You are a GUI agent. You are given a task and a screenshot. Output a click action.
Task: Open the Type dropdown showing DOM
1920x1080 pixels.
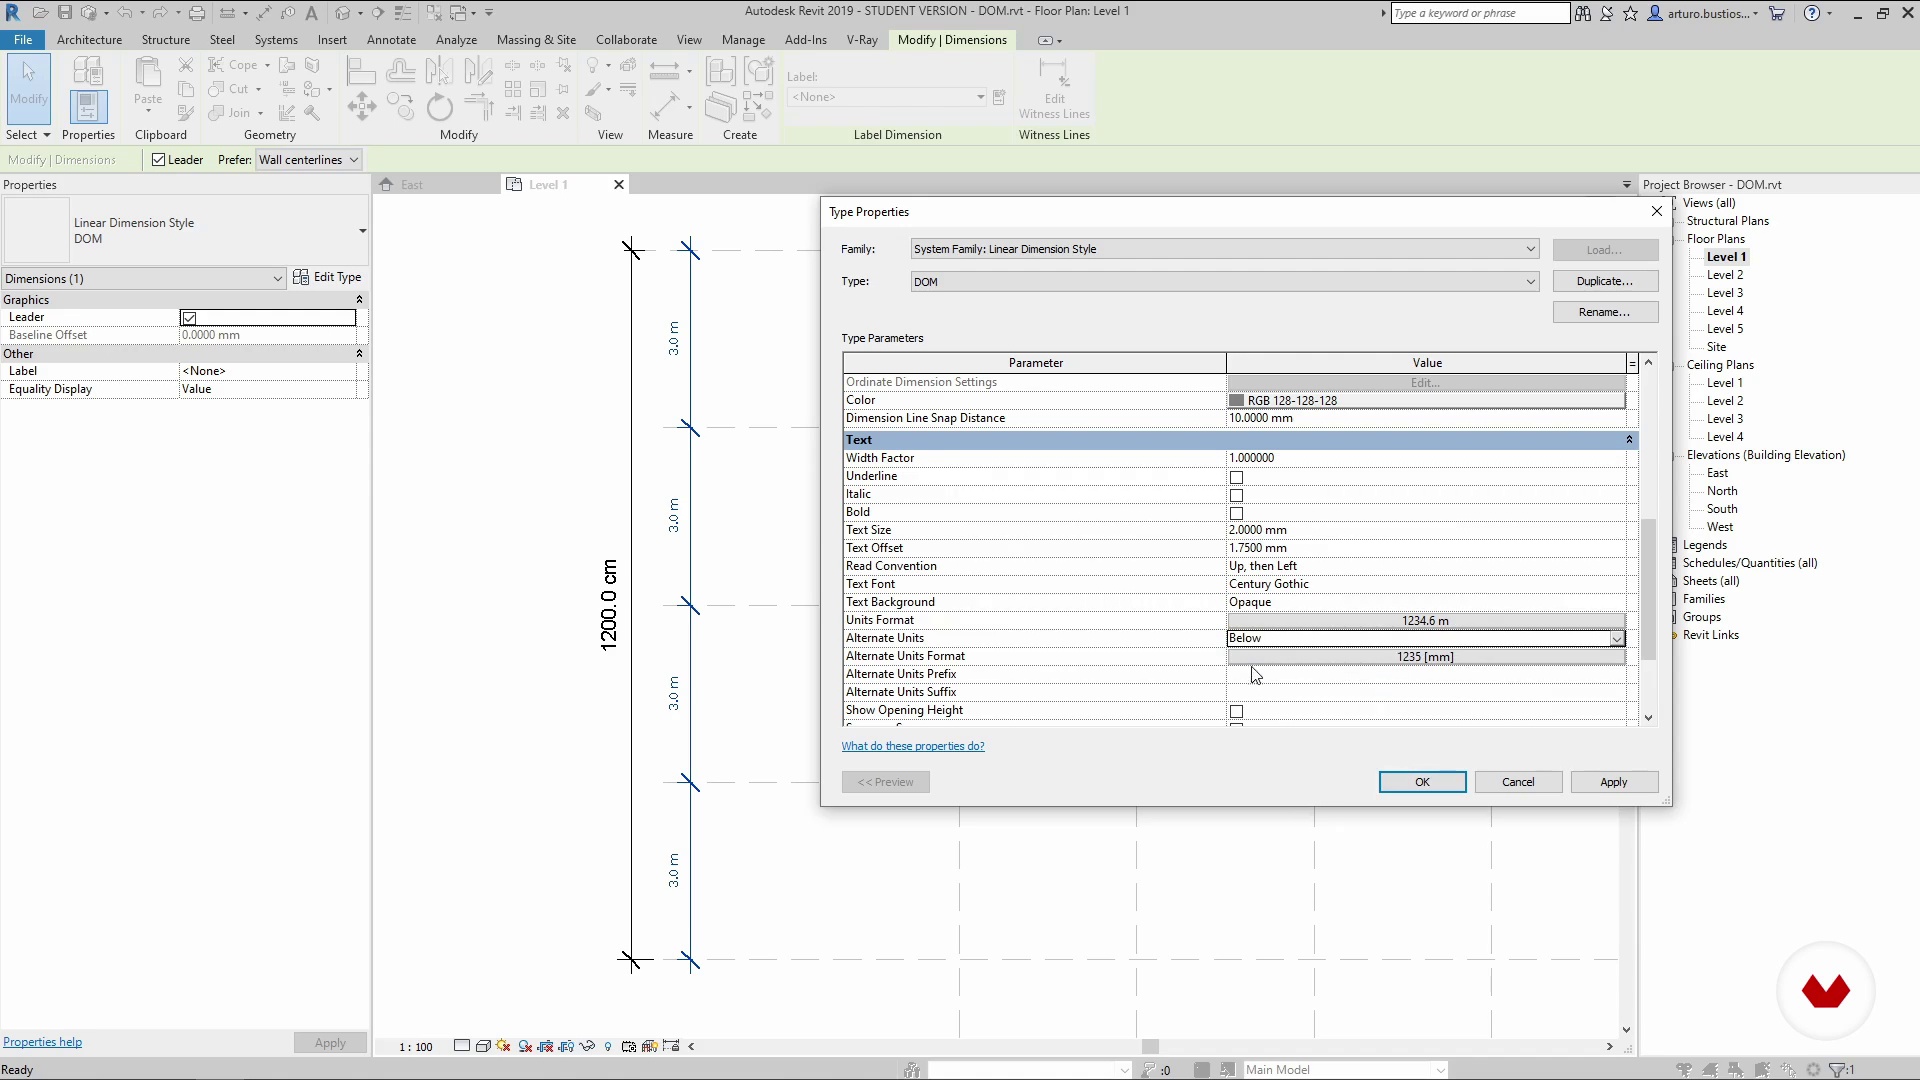pyautogui.click(x=1529, y=282)
